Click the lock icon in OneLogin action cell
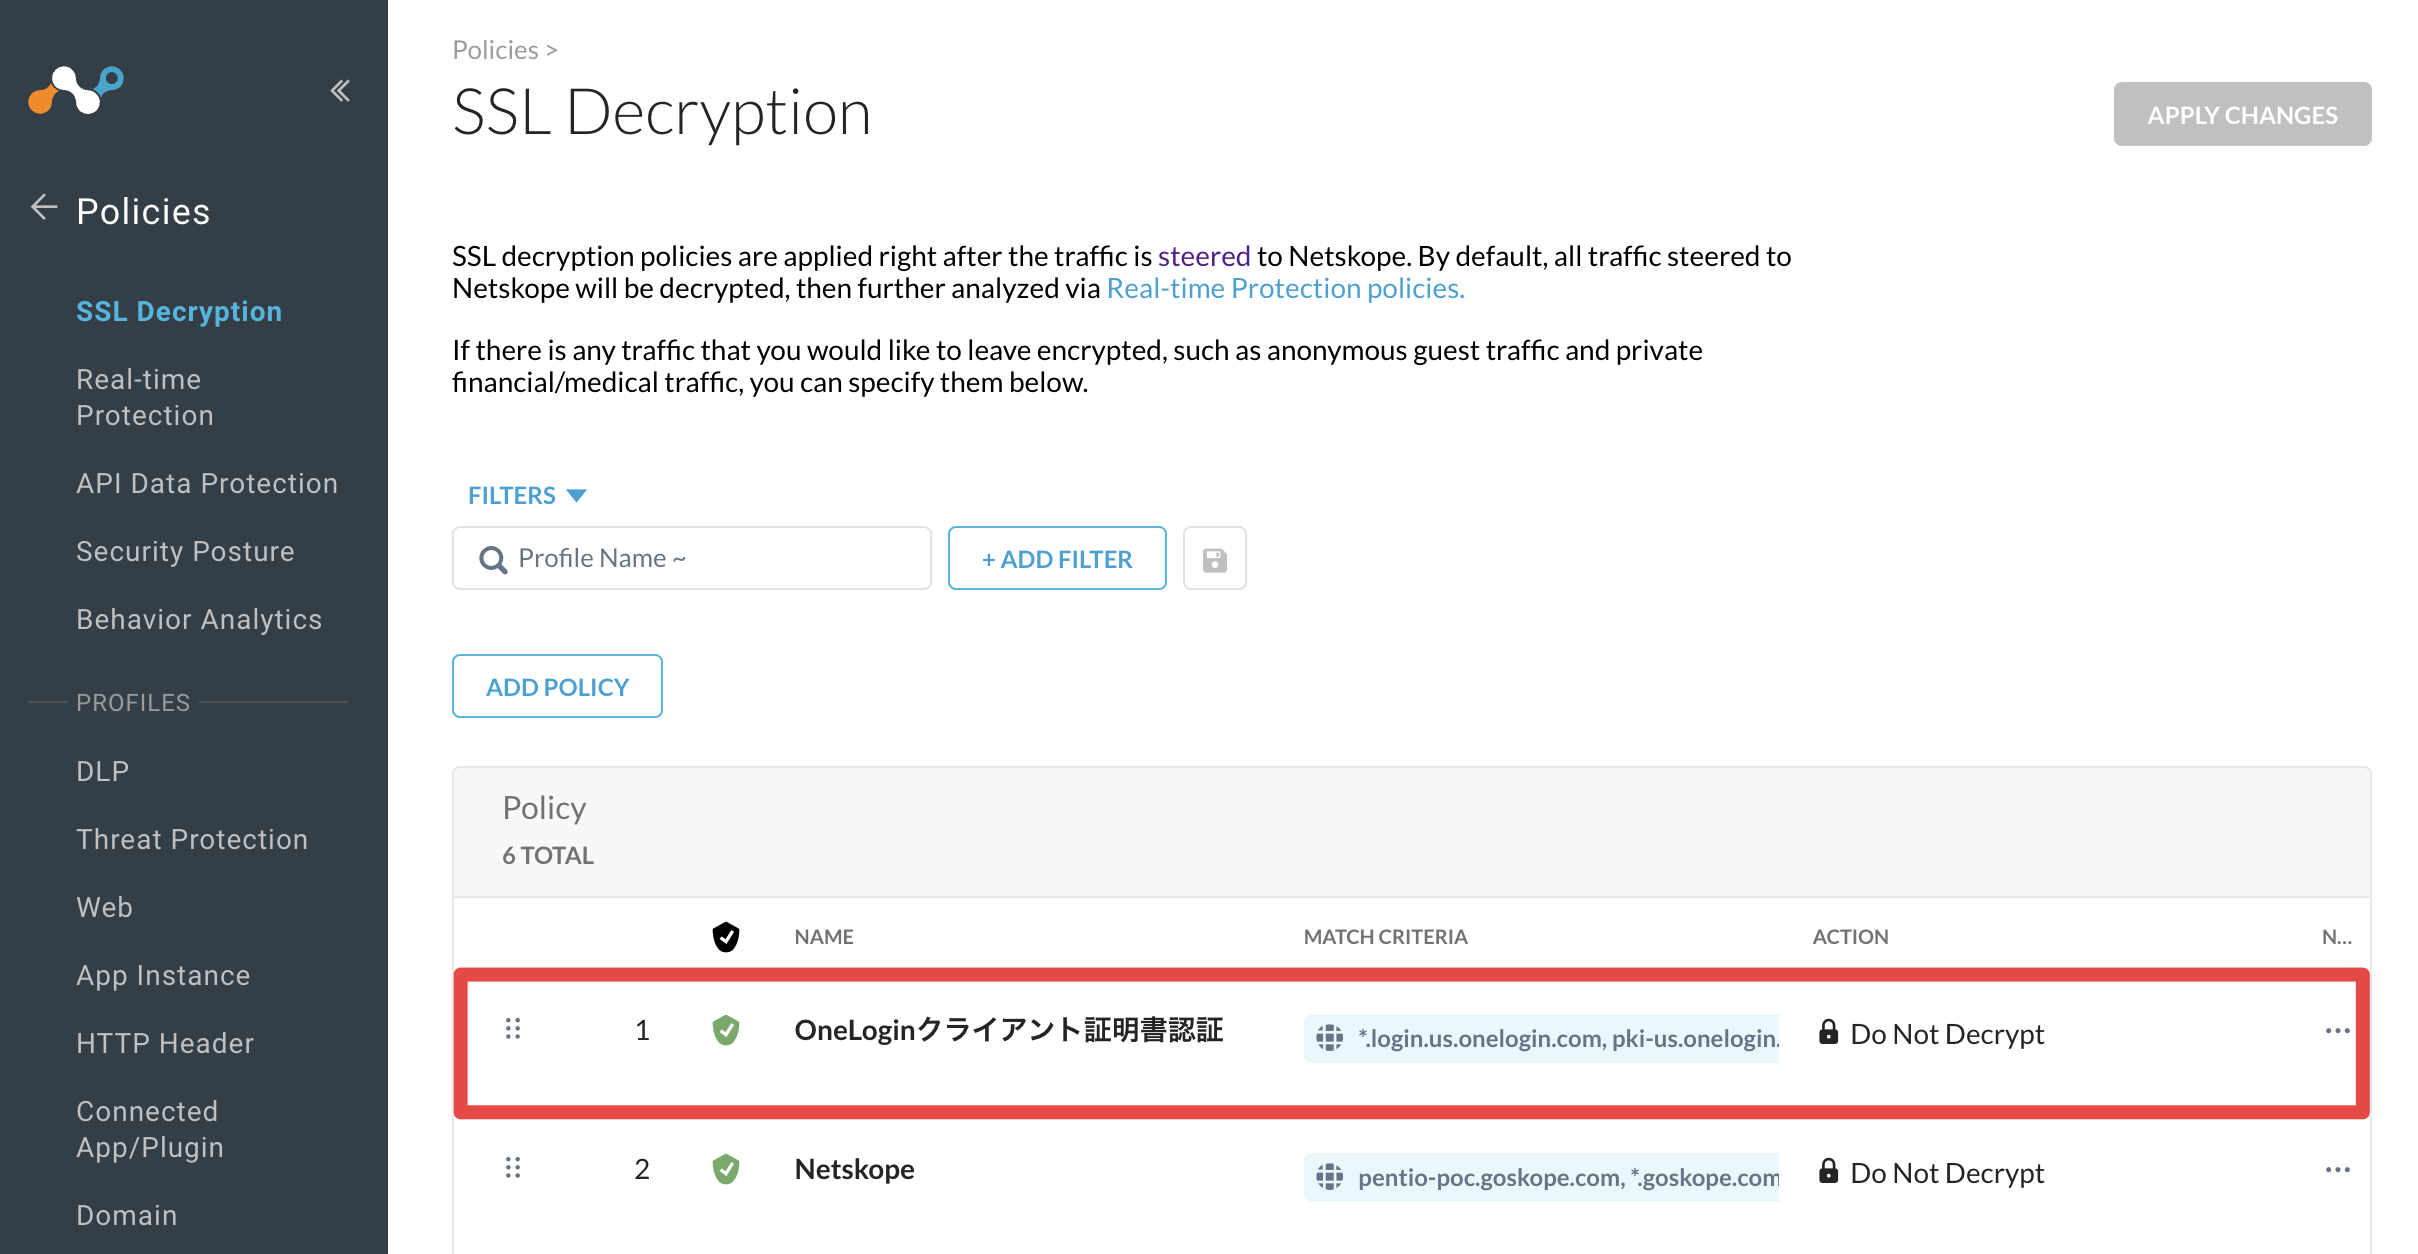This screenshot has height=1254, width=2418. (x=1828, y=1032)
